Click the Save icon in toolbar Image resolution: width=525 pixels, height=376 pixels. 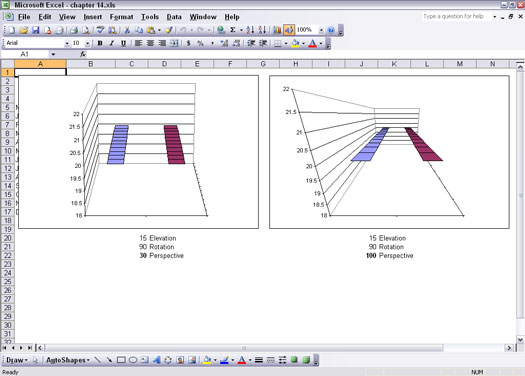35,30
